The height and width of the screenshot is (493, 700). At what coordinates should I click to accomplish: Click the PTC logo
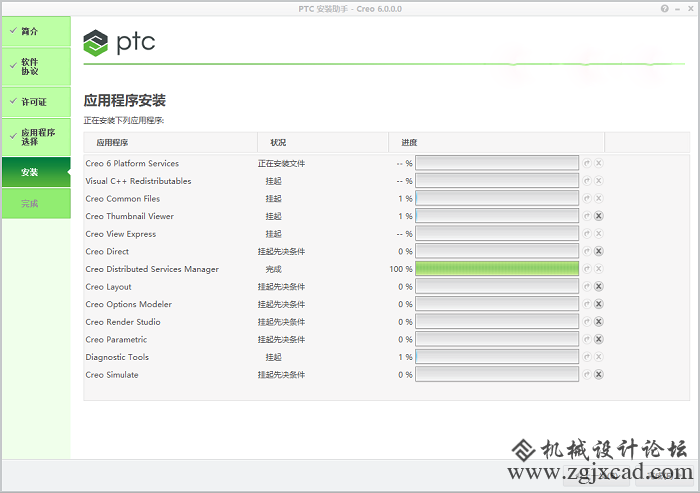(119, 43)
